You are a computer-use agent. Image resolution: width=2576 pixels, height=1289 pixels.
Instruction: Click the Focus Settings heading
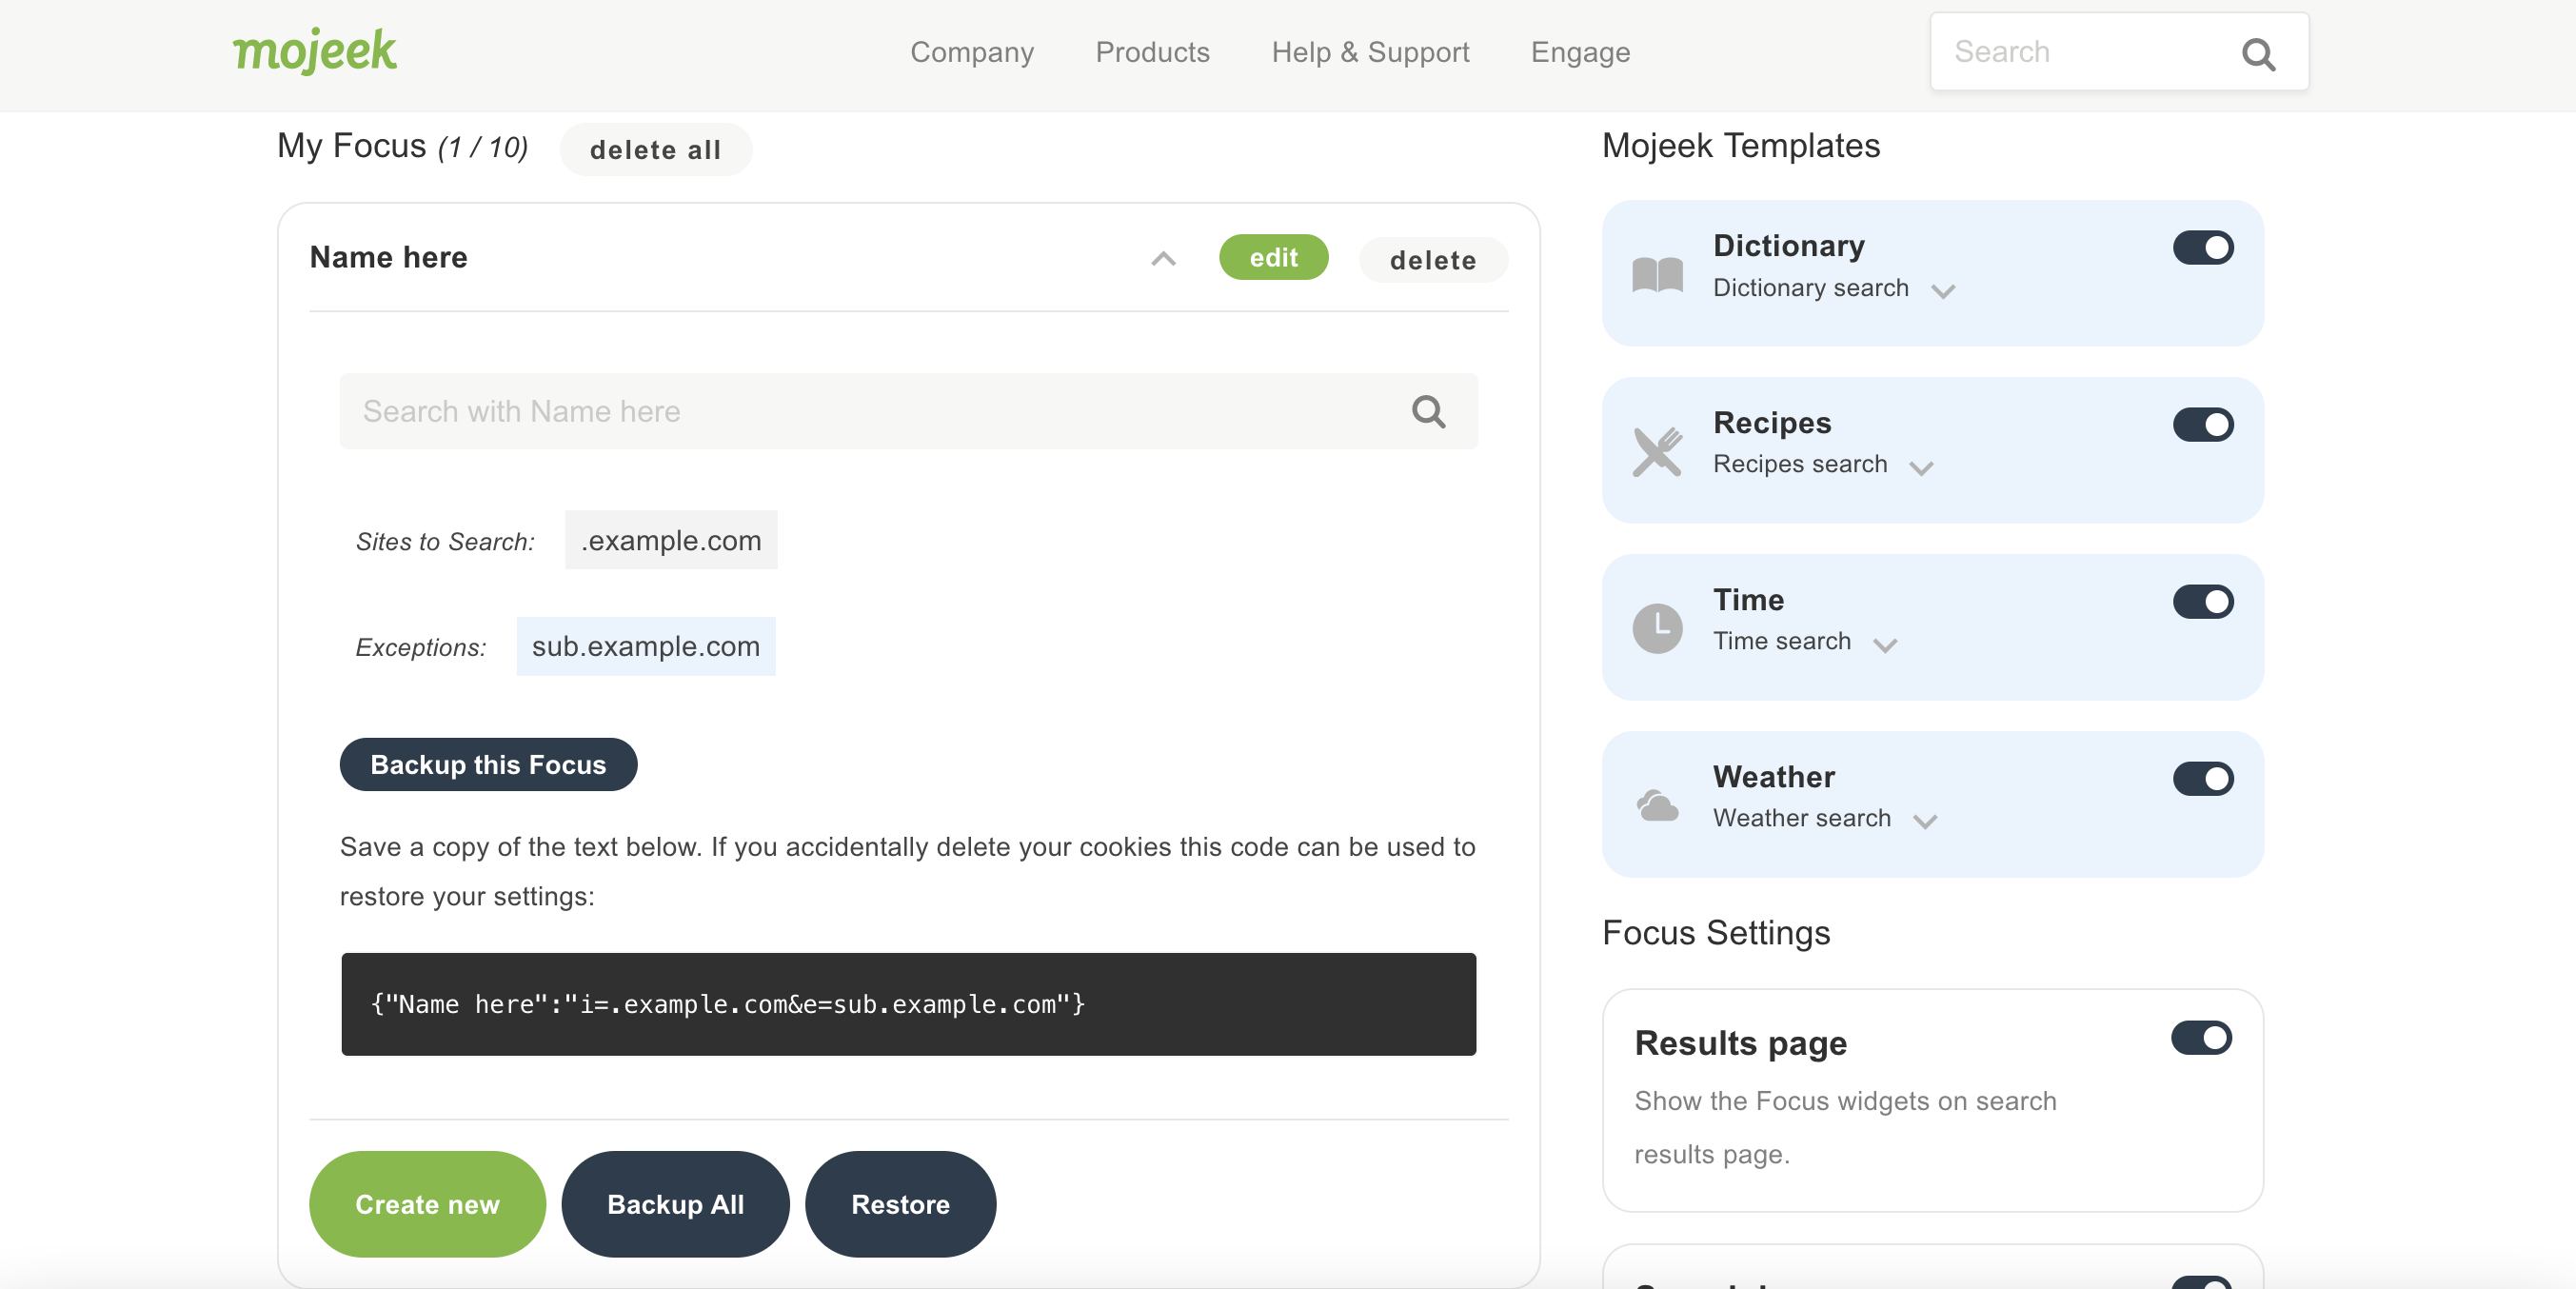[x=1715, y=932]
